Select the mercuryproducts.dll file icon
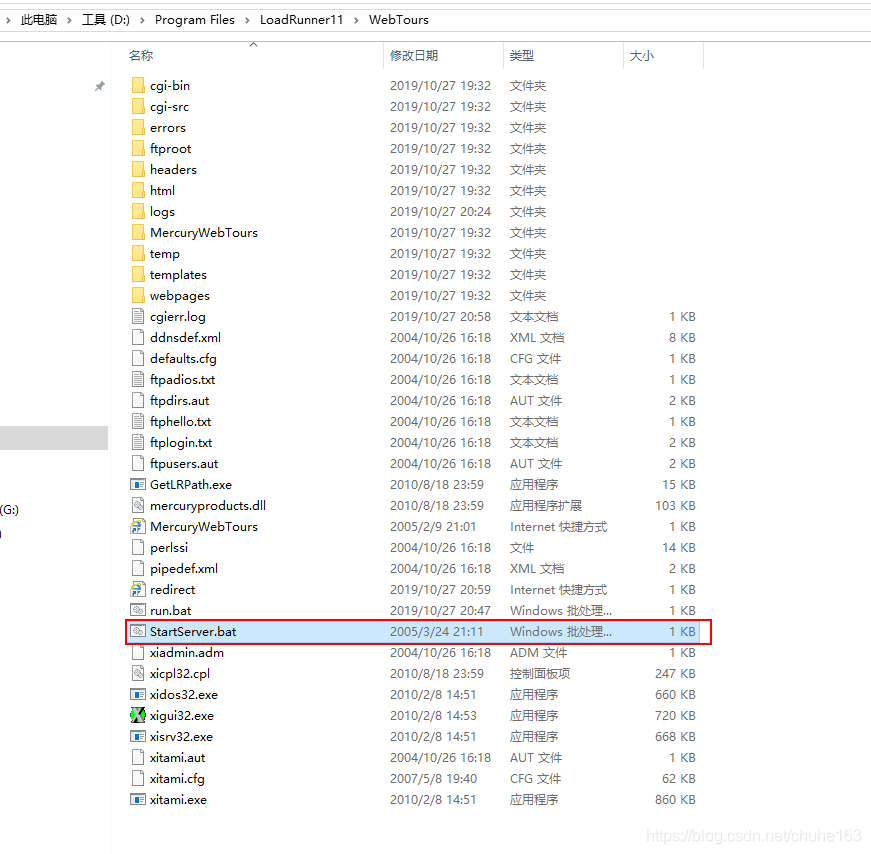 (x=138, y=506)
